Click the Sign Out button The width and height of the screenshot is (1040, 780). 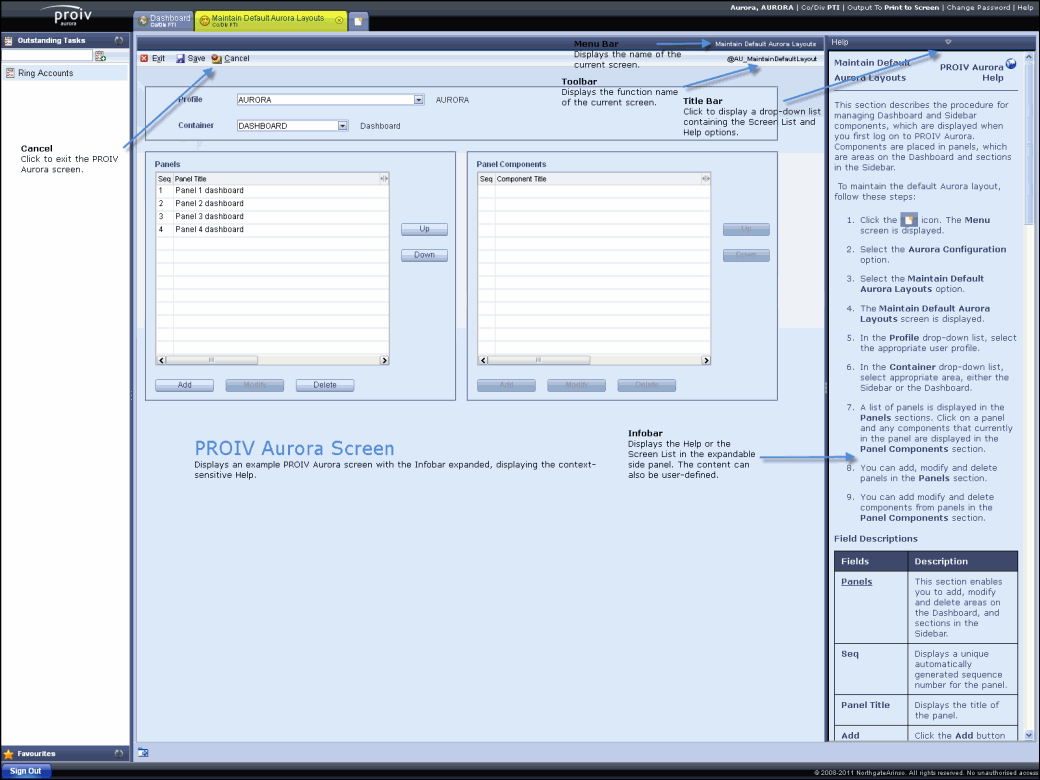(x=26, y=771)
